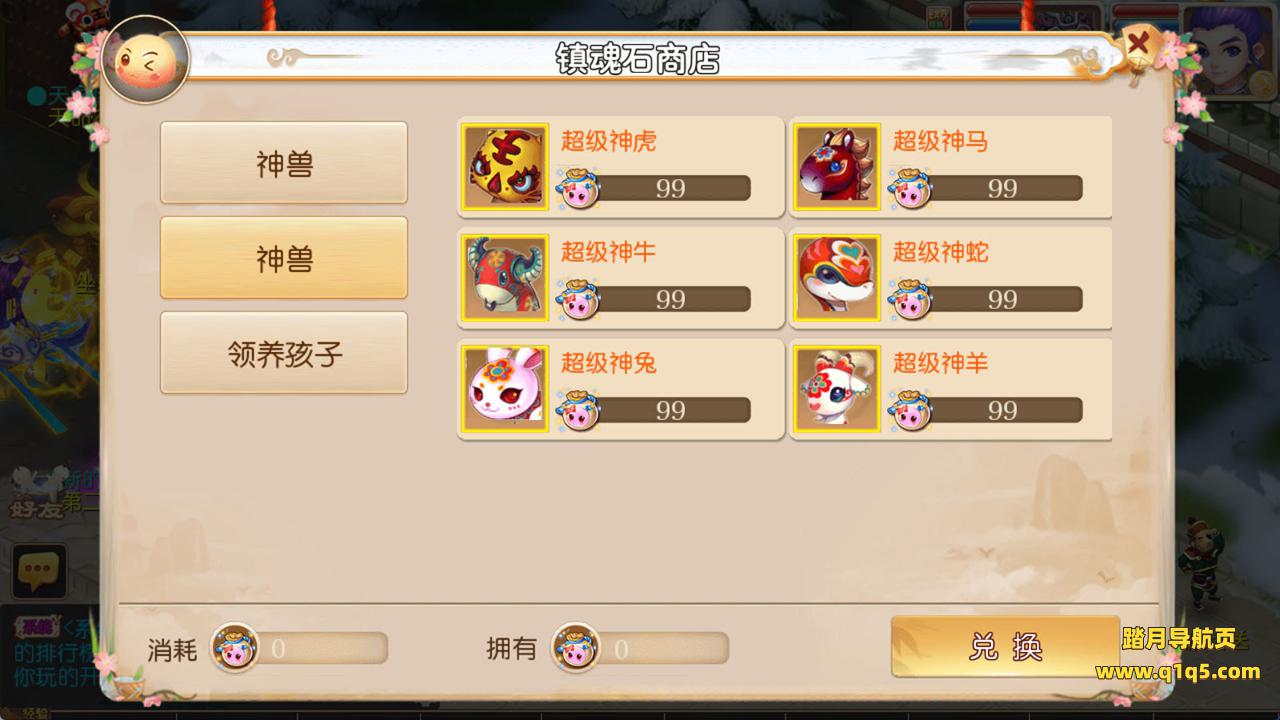Click the 超级神羊 name label

940,363
